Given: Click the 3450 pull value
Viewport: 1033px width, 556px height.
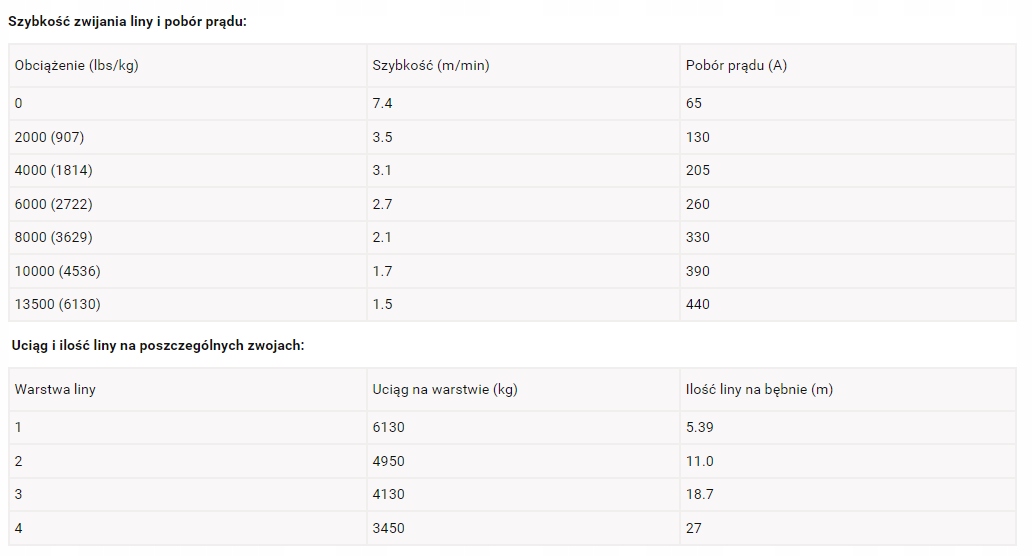Looking at the screenshot, I should (x=389, y=528).
